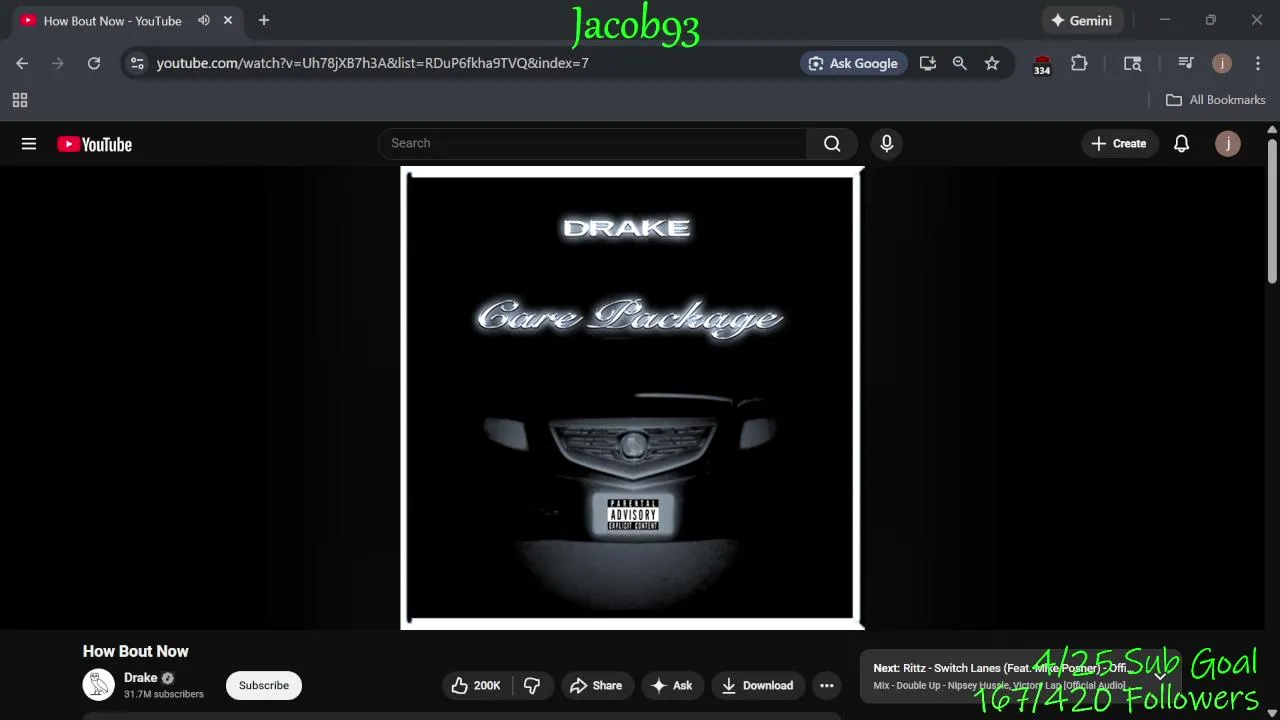The image size is (1280, 720).
Task: Subscribe to Drake's channel
Action: [264, 685]
